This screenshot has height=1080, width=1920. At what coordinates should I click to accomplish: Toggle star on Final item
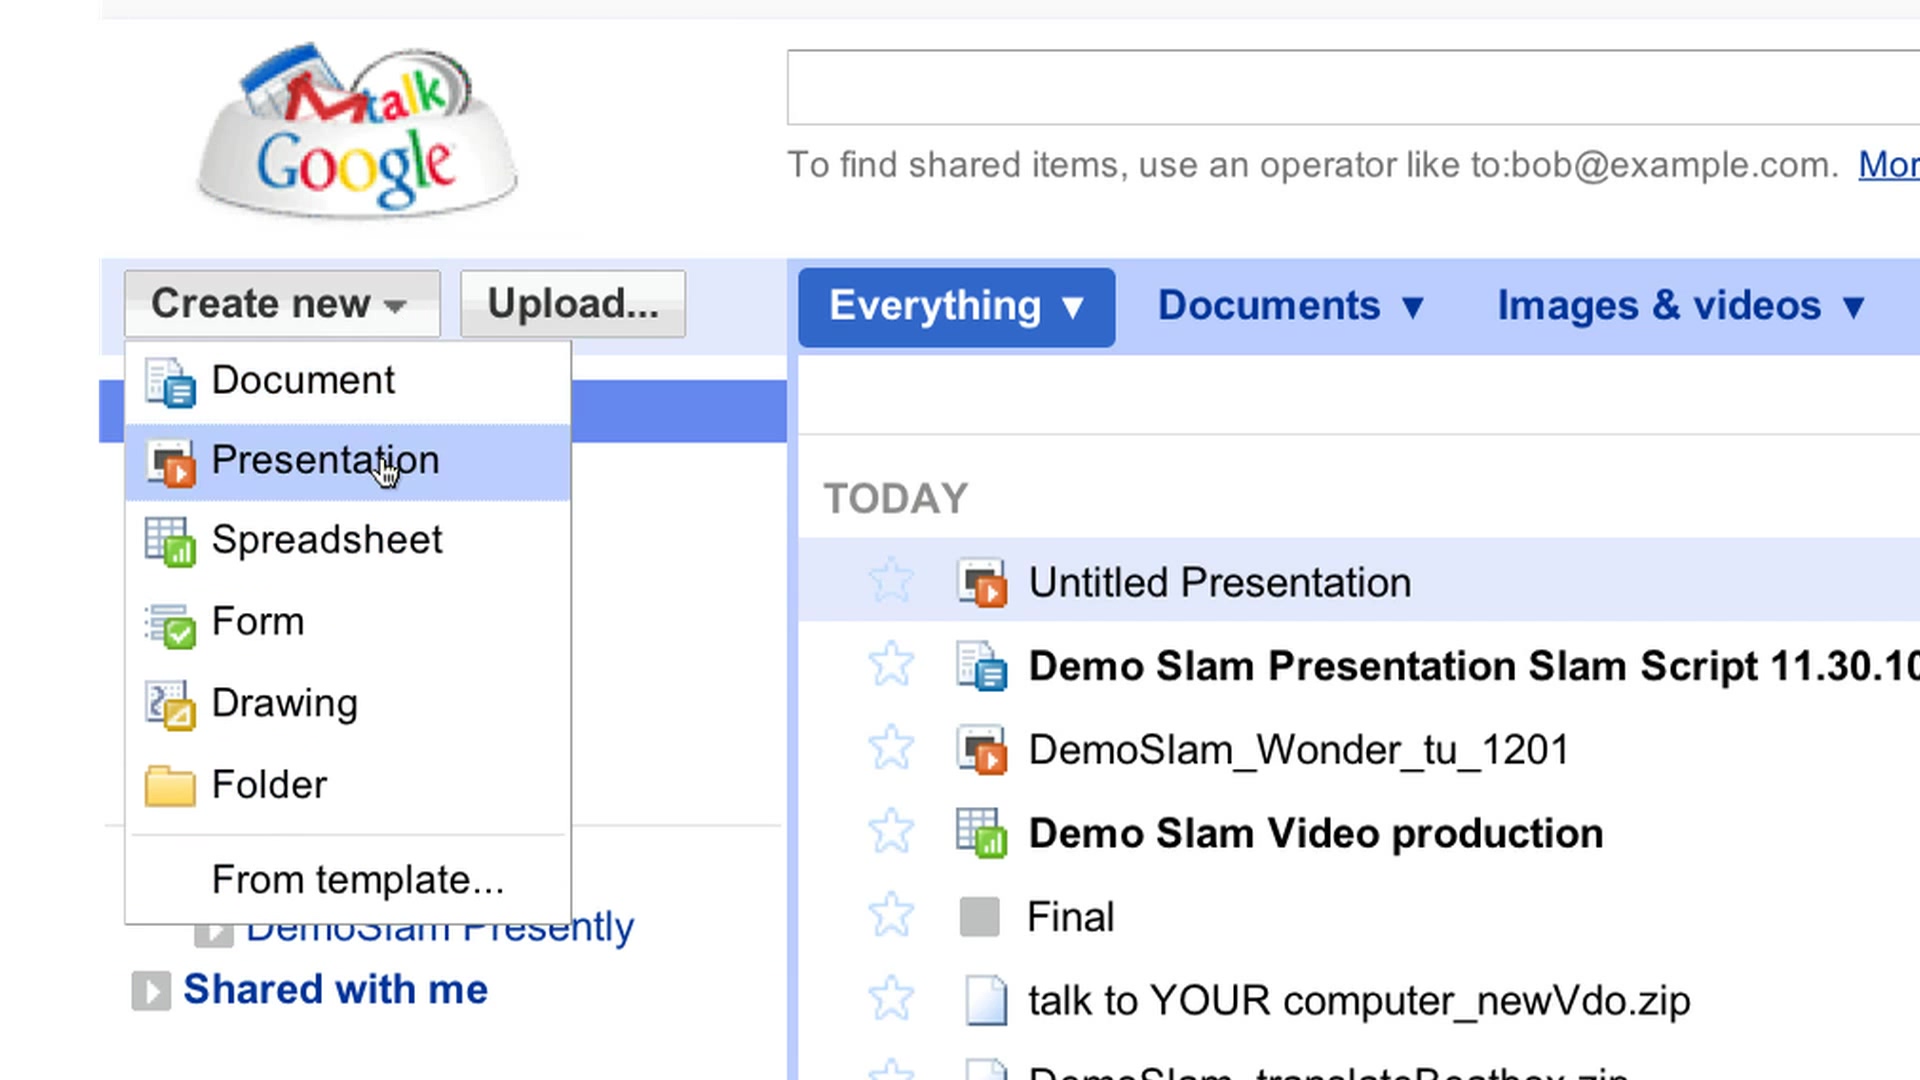point(890,915)
